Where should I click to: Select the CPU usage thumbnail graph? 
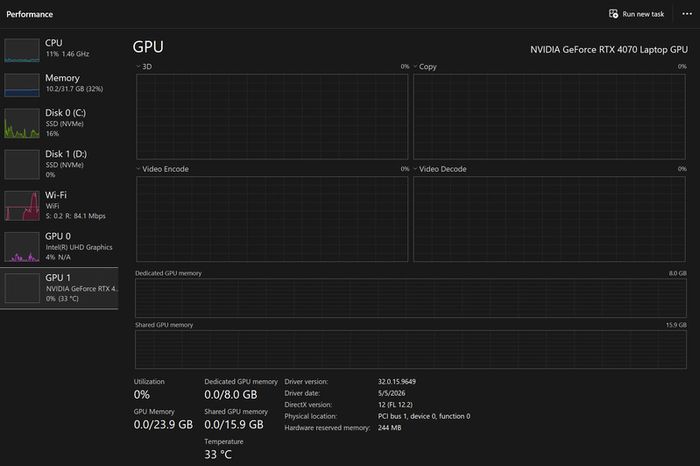pos(22,50)
